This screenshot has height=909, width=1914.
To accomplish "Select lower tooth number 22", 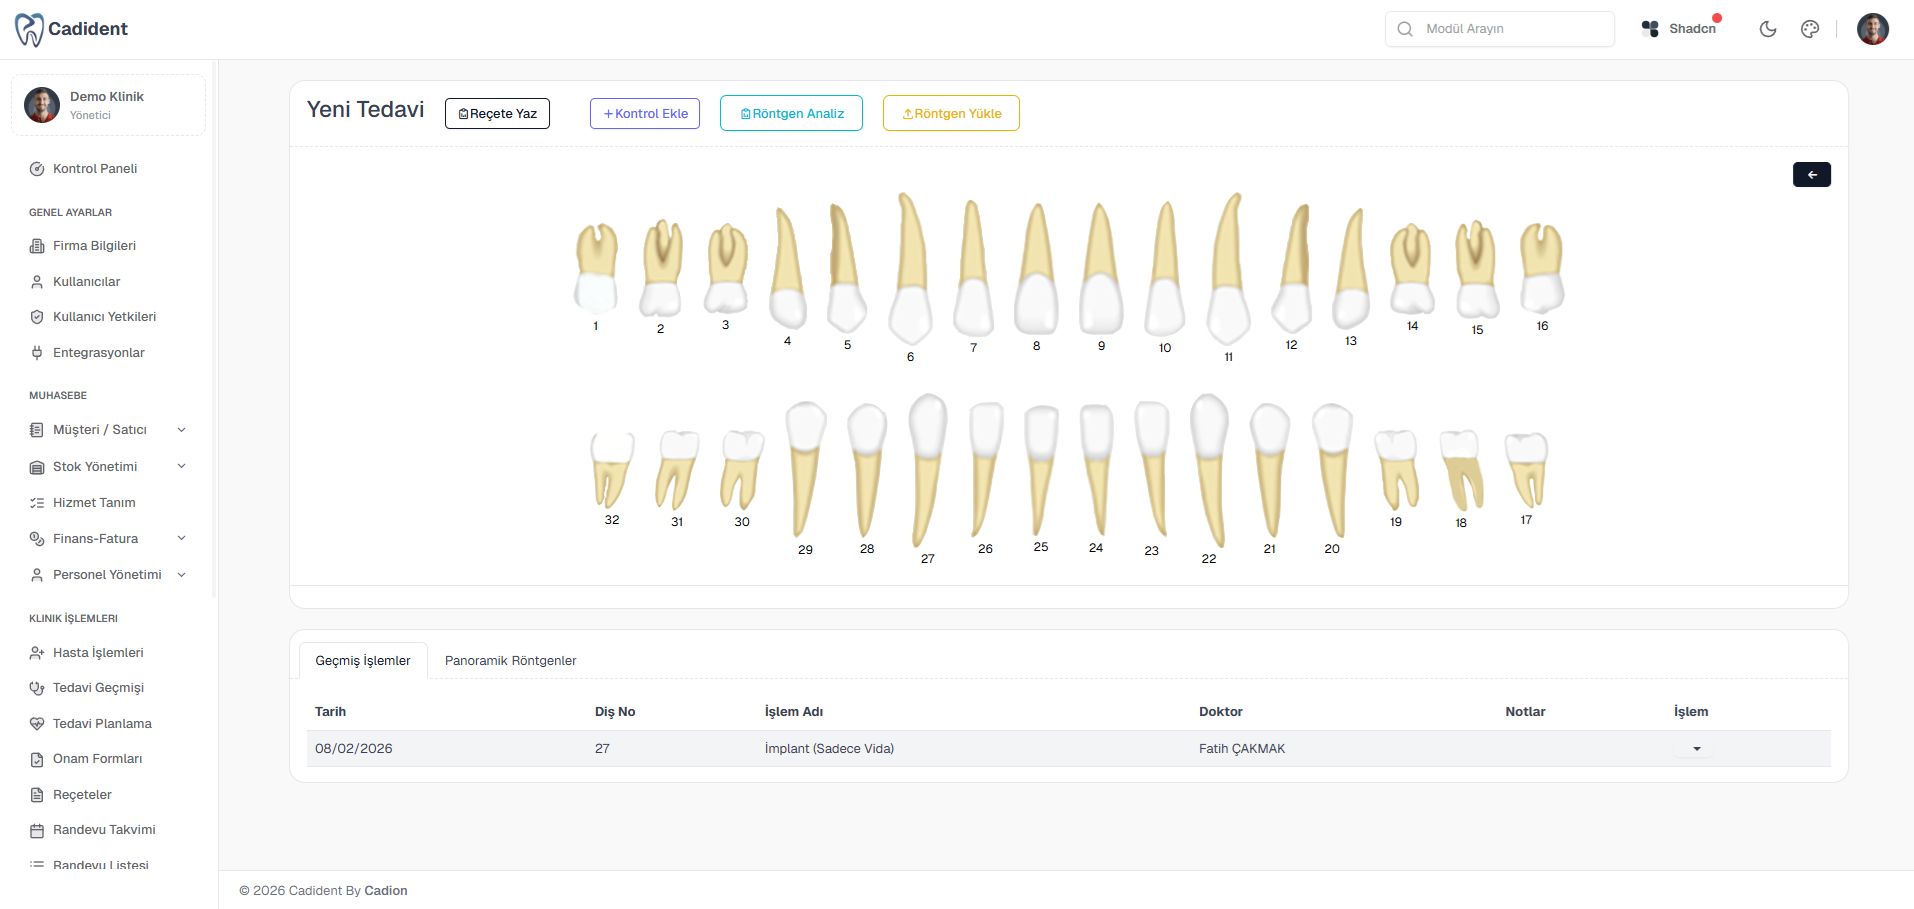I will click(1210, 468).
